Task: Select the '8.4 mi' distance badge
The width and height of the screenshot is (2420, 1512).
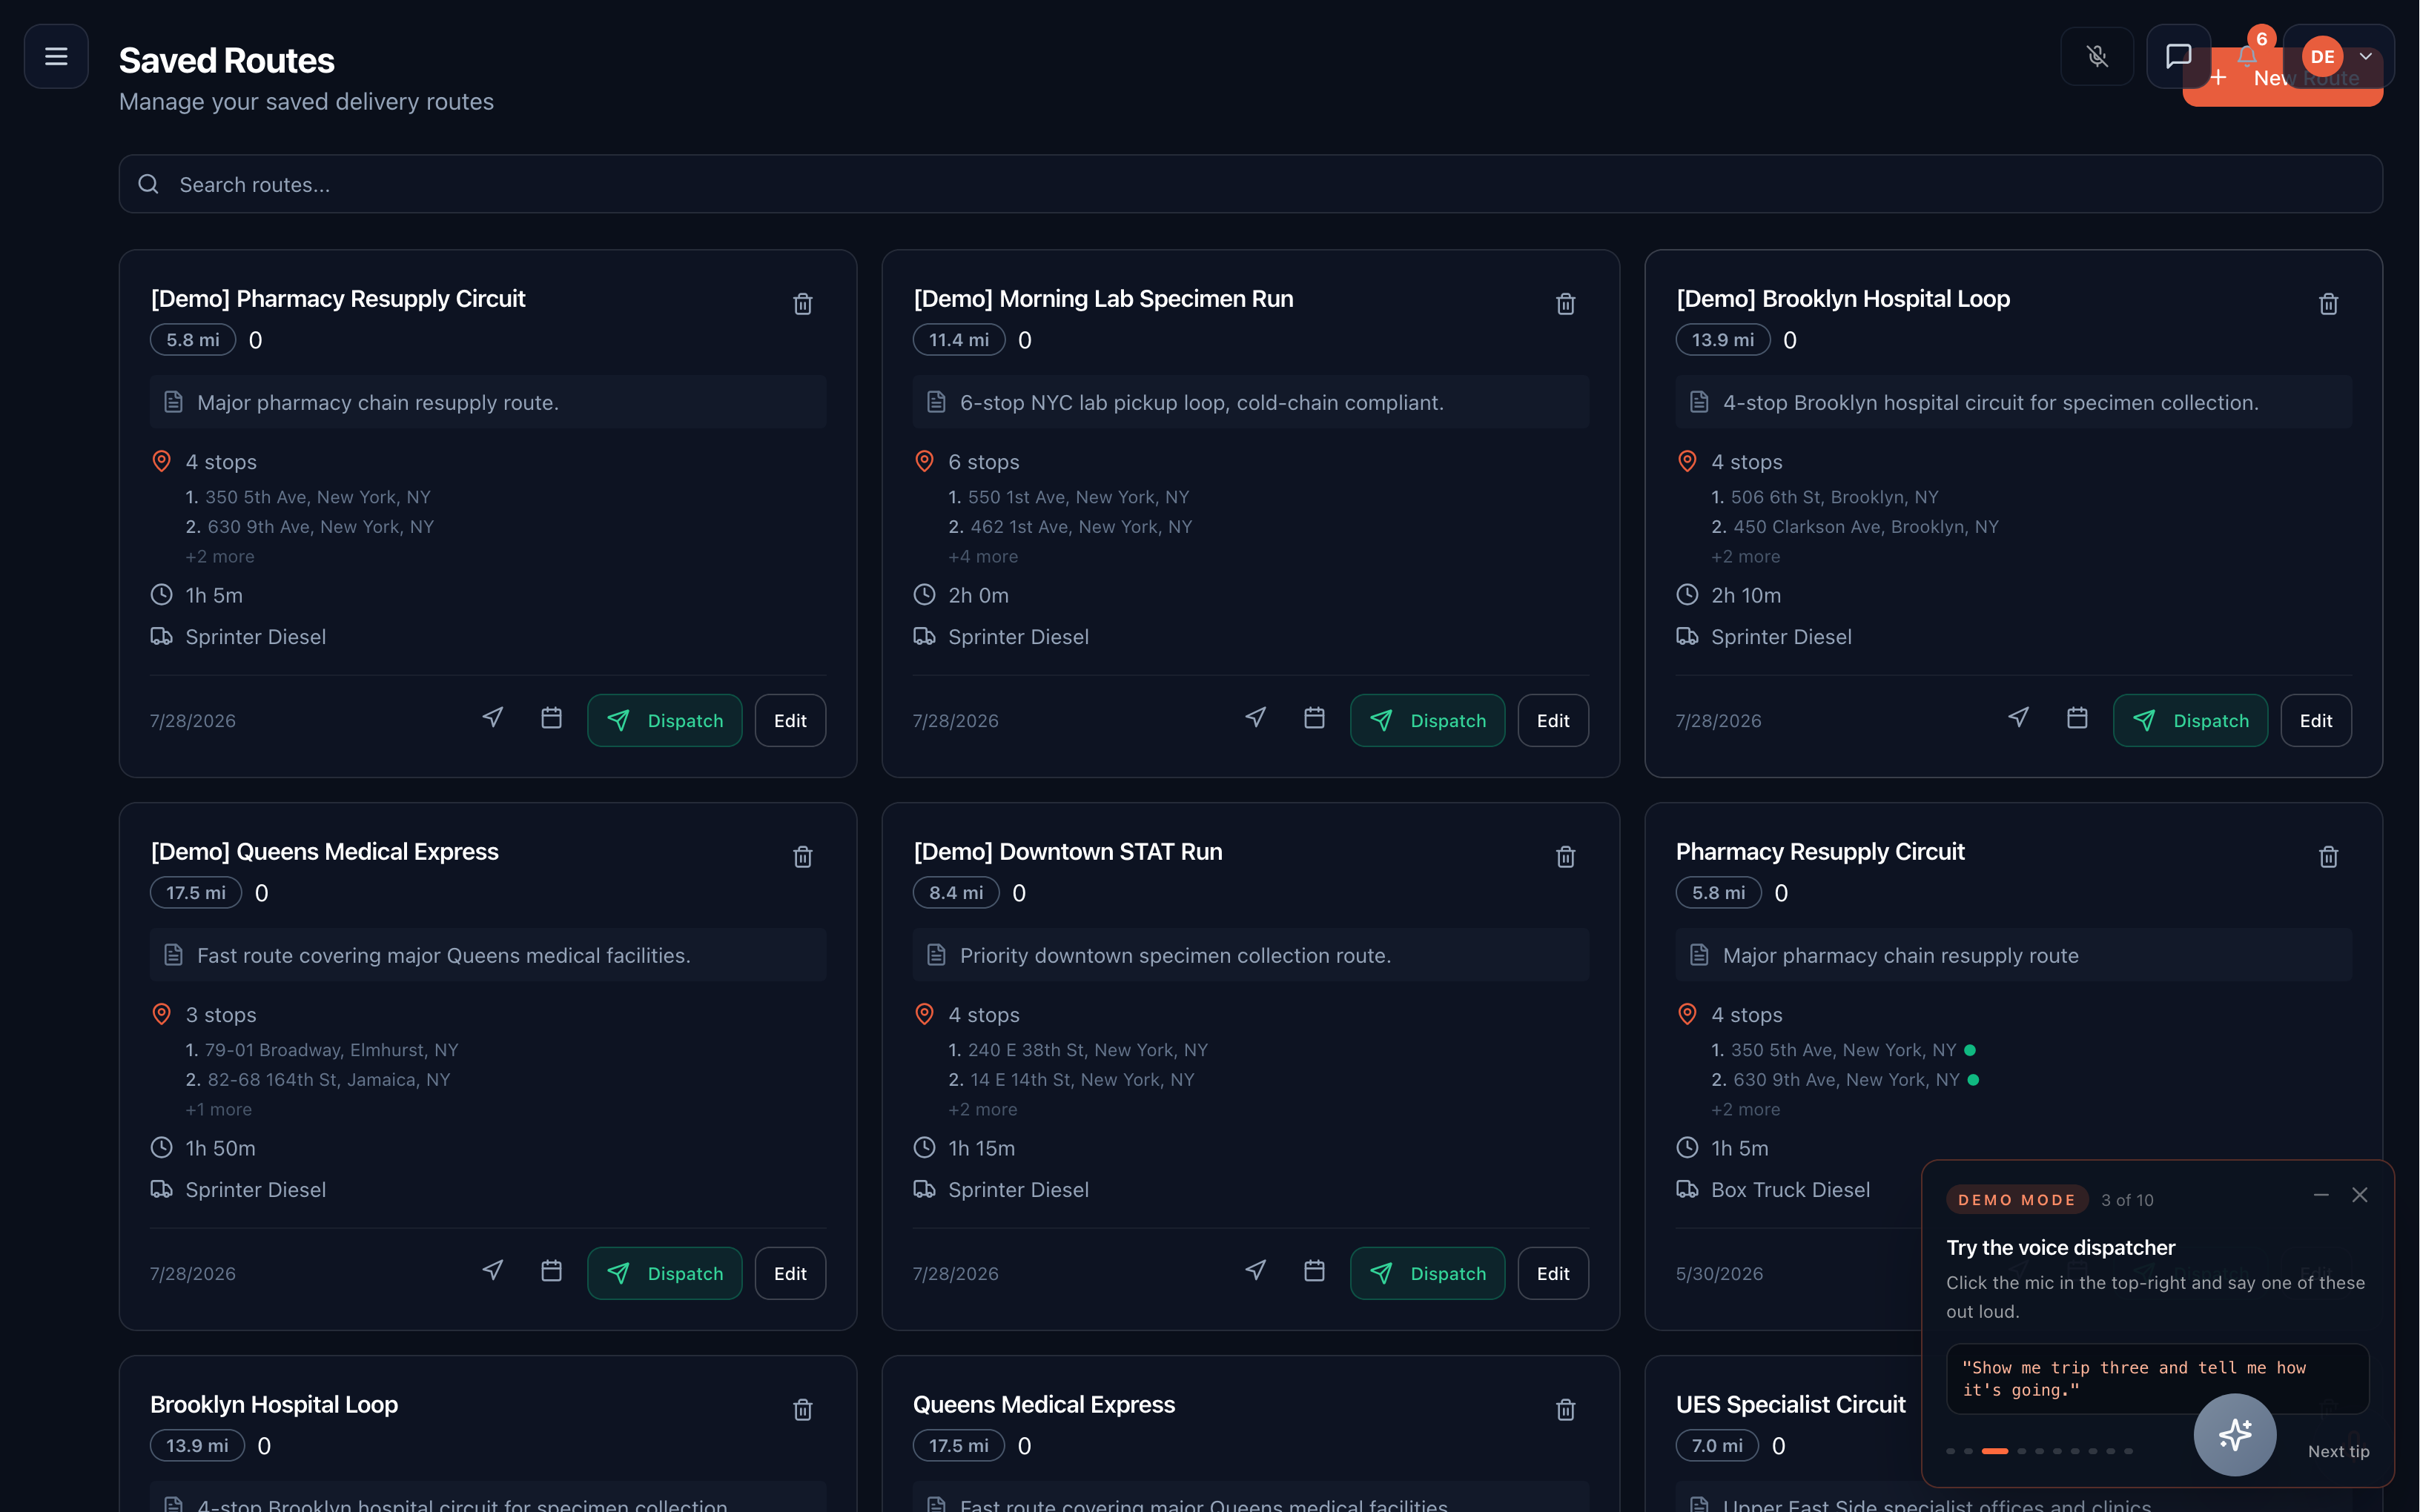Action: click(956, 893)
